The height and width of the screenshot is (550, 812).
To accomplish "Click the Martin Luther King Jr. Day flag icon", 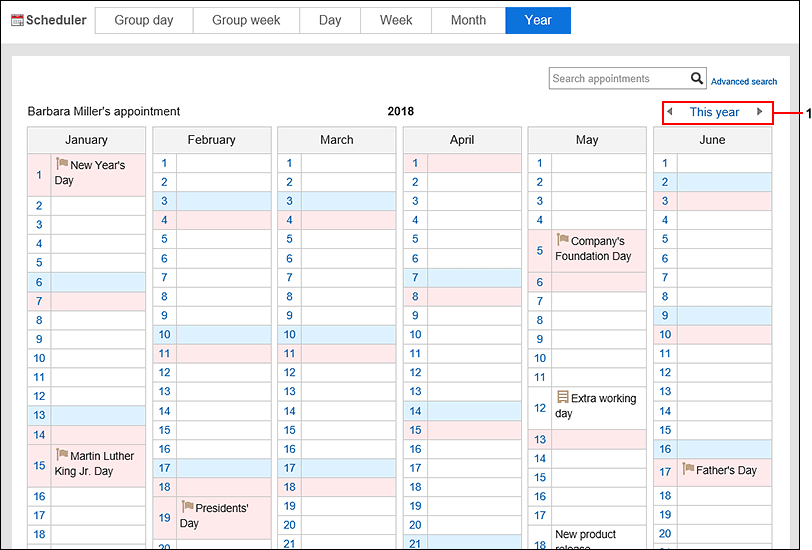I will (62, 455).
